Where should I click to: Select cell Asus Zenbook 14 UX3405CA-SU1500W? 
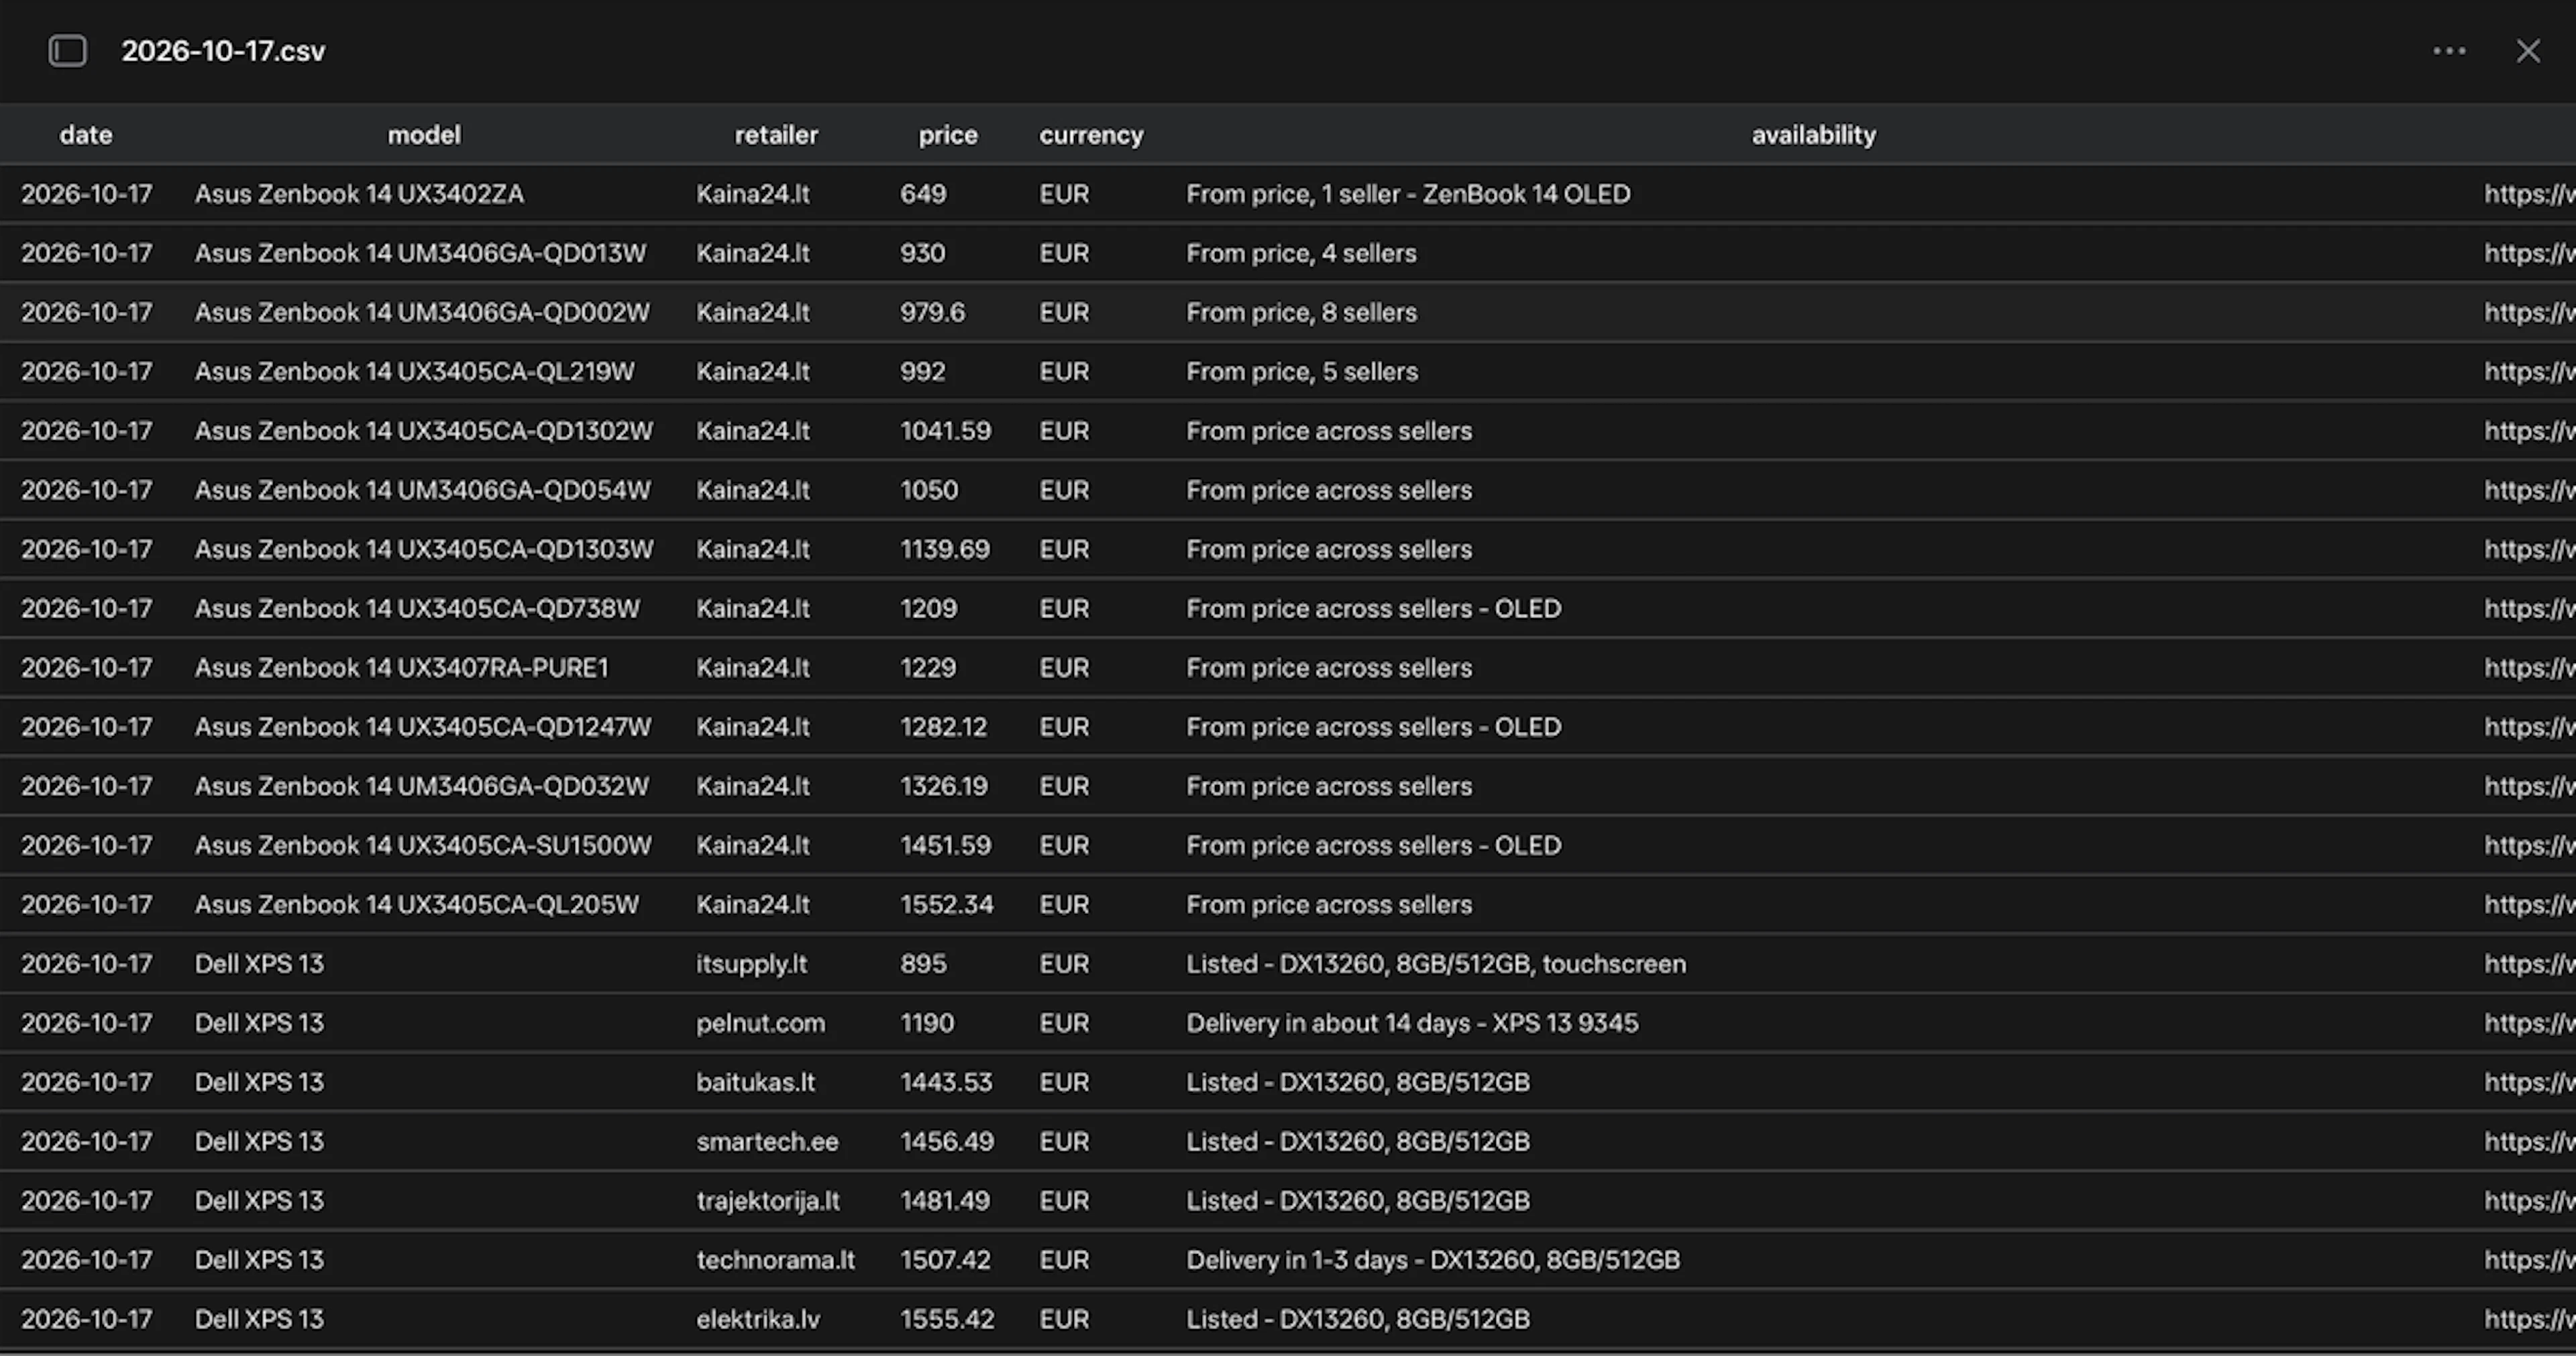tap(423, 845)
